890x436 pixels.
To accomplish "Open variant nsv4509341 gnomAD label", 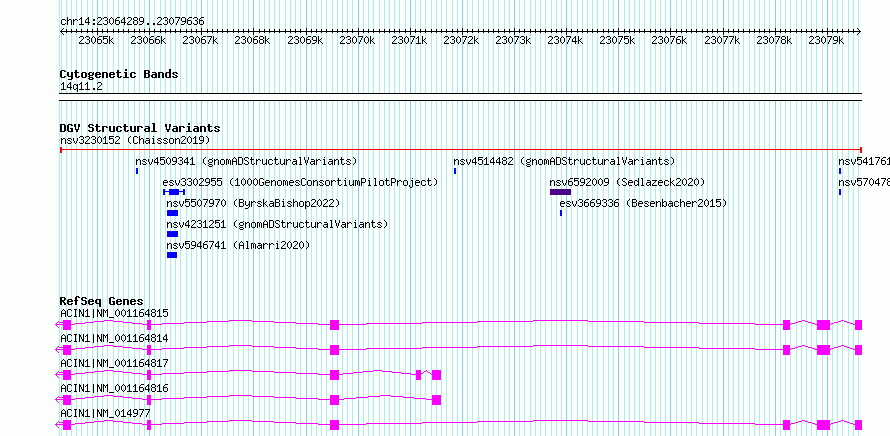I will pos(246,161).
